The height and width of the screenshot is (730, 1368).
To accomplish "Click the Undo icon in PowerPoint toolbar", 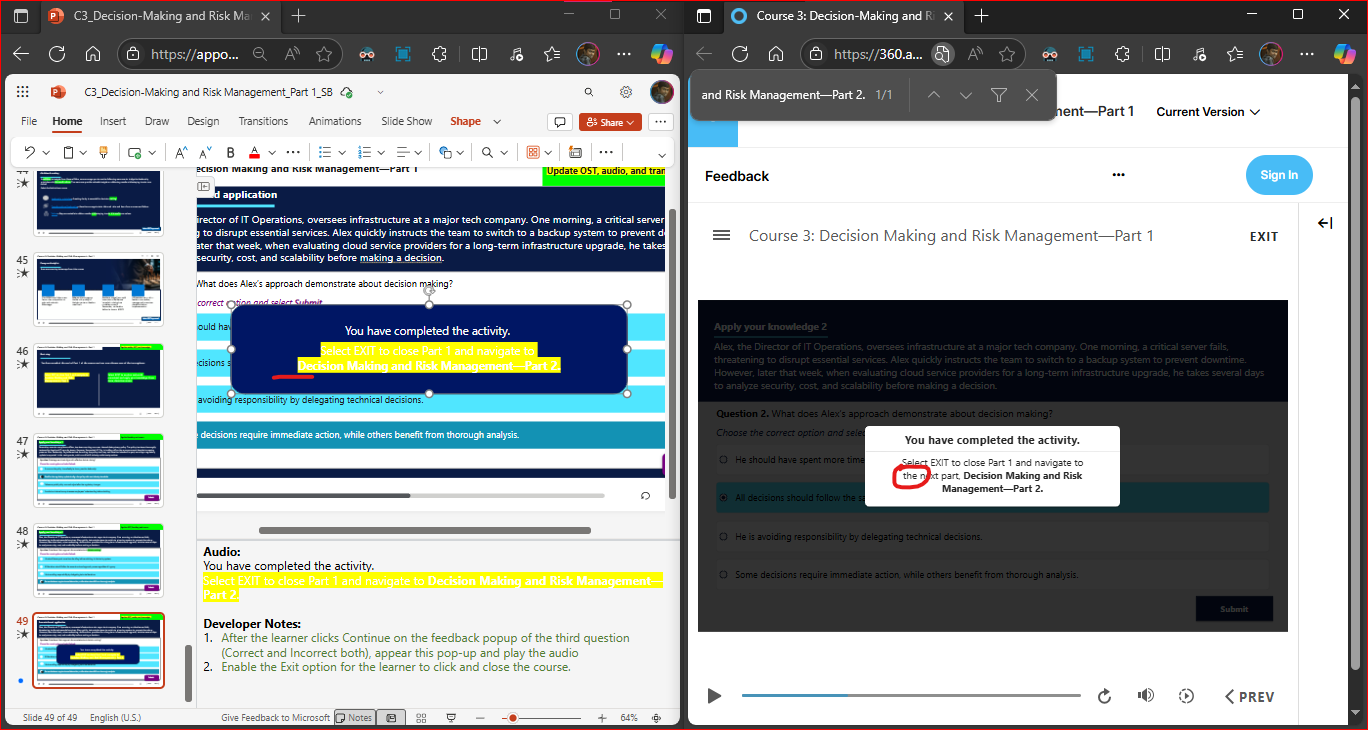I will [30, 152].
